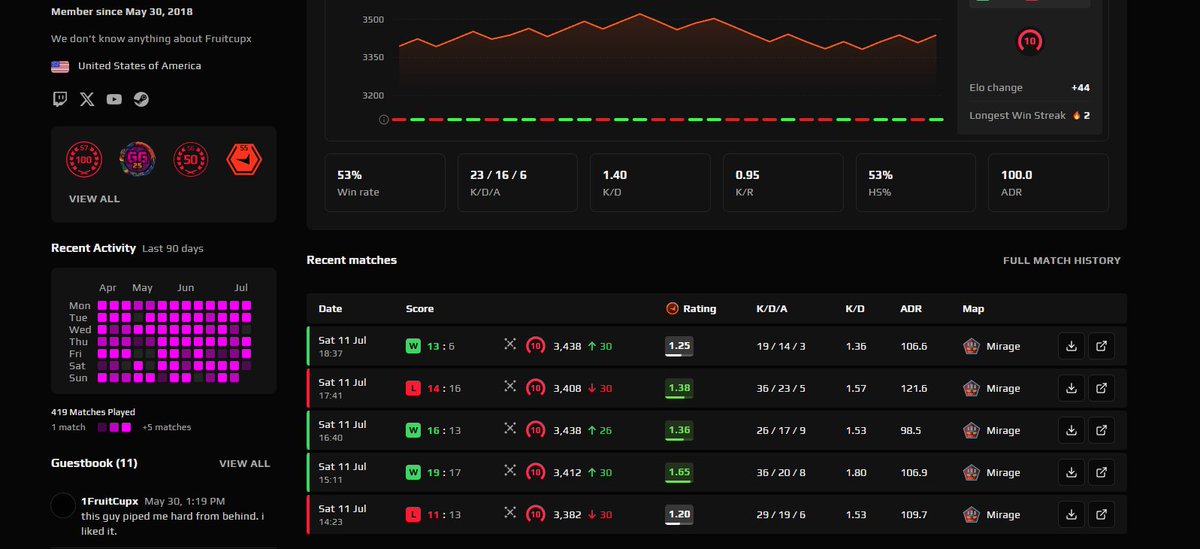Download demo for the 19:17 win match
Image resolution: width=1200 pixels, height=549 pixels.
(1071, 472)
